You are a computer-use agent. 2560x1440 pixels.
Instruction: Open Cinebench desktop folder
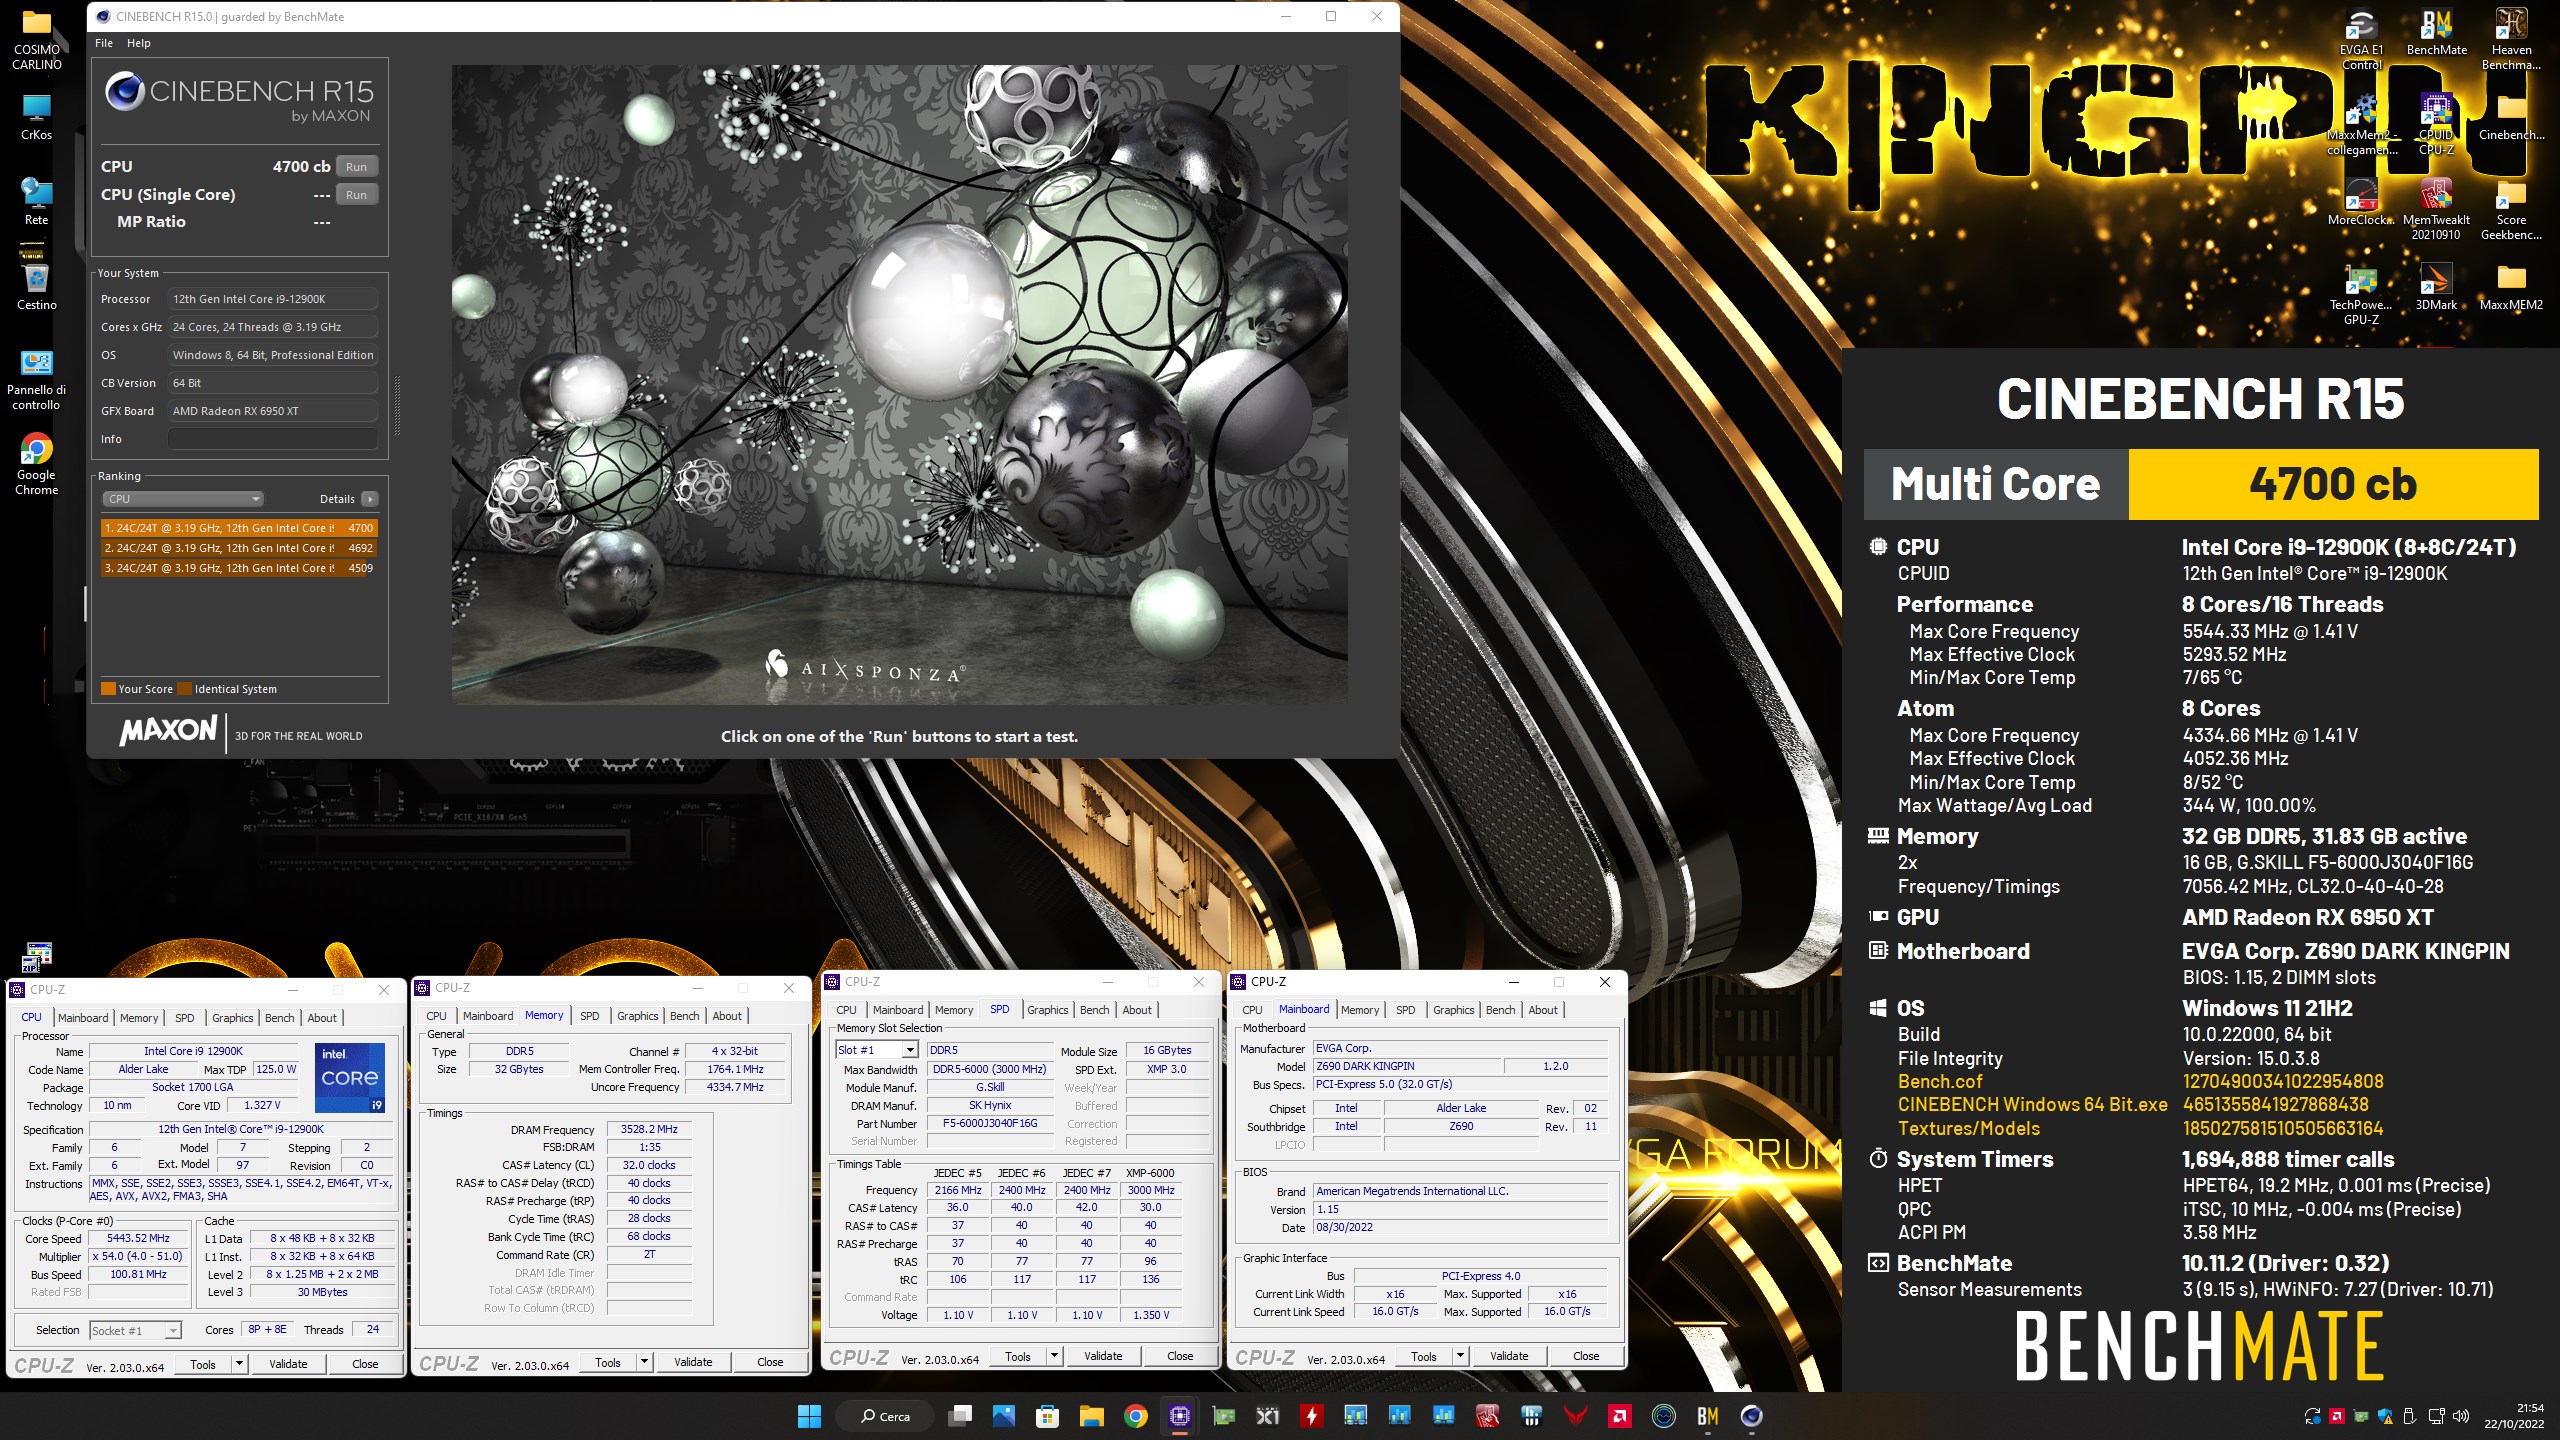[2511, 118]
